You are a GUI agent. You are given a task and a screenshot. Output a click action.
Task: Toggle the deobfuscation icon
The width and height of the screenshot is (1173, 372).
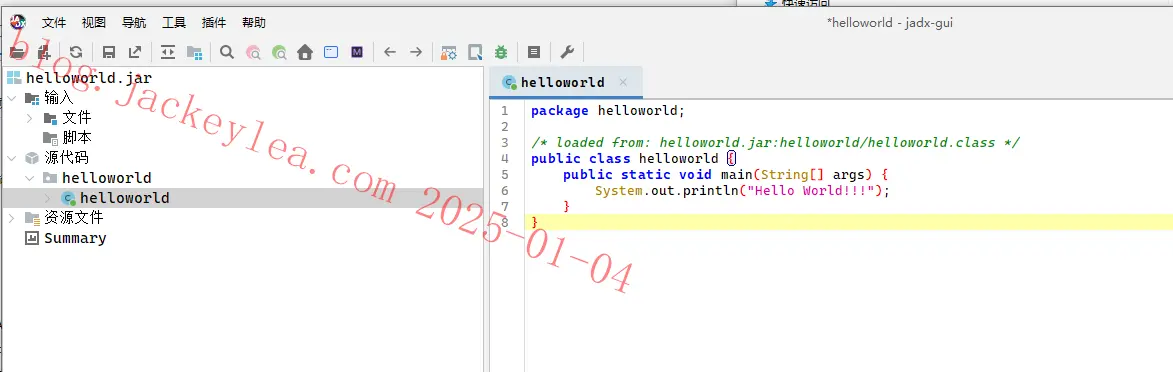click(448, 52)
